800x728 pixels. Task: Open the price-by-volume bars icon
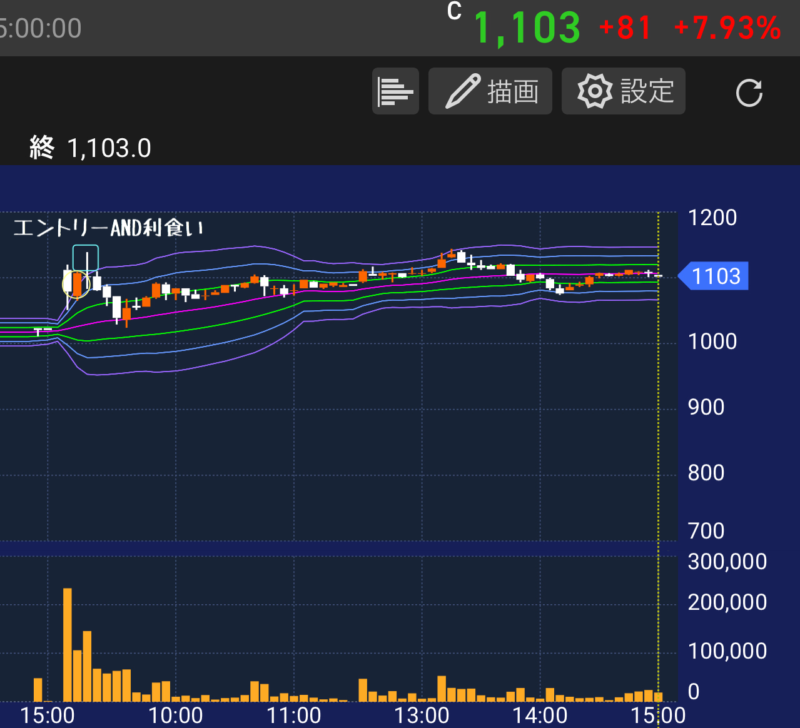(395, 91)
